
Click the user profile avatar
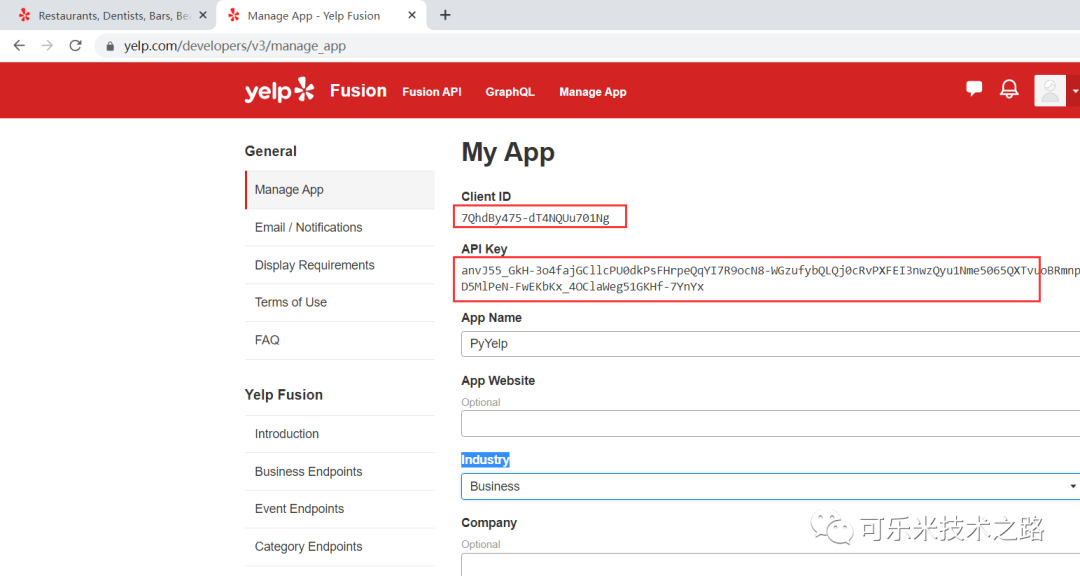point(1050,91)
